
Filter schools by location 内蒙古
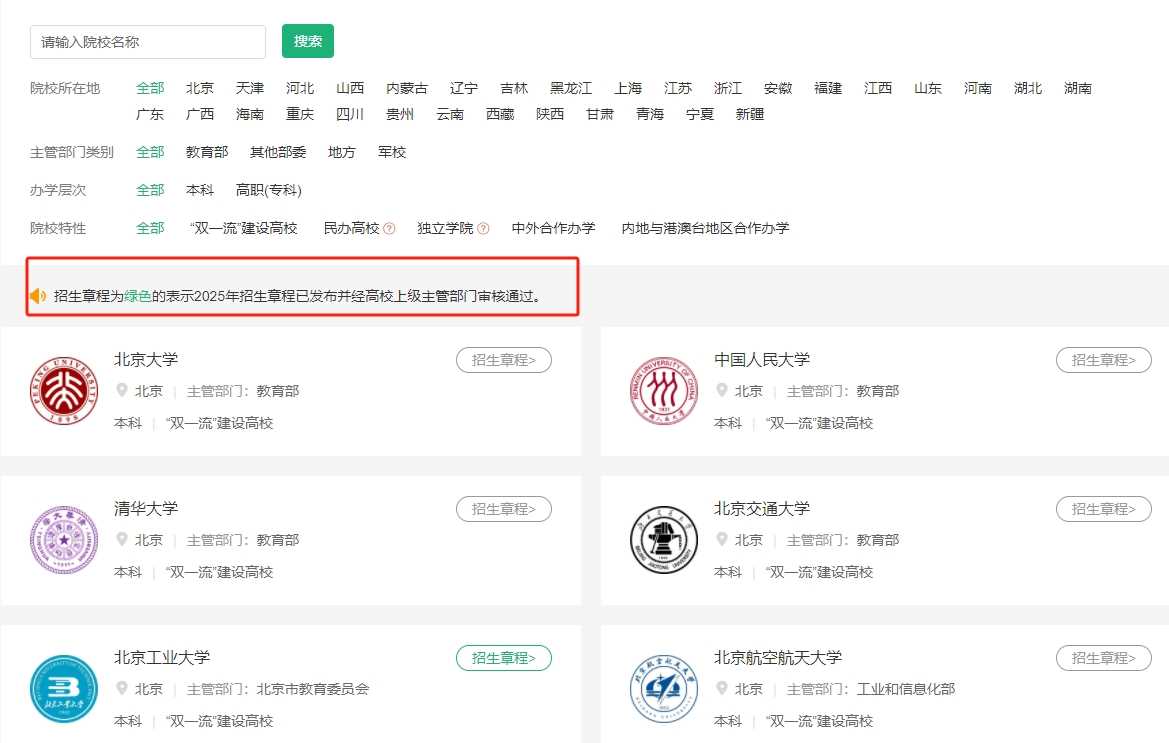(406, 88)
